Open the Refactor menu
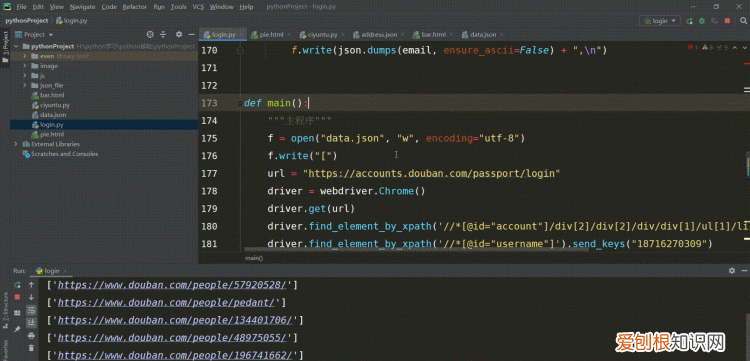This screenshot has width=750, height=361. (x=135, y=7)
